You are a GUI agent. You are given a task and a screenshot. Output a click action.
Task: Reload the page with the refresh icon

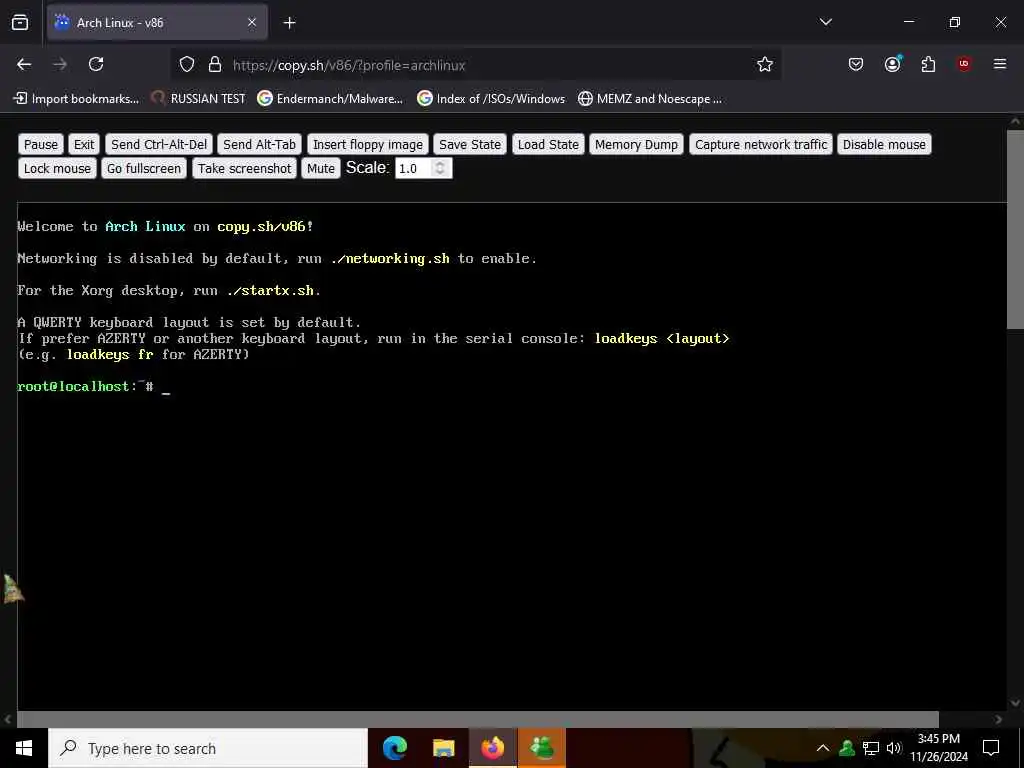[96, 64]
